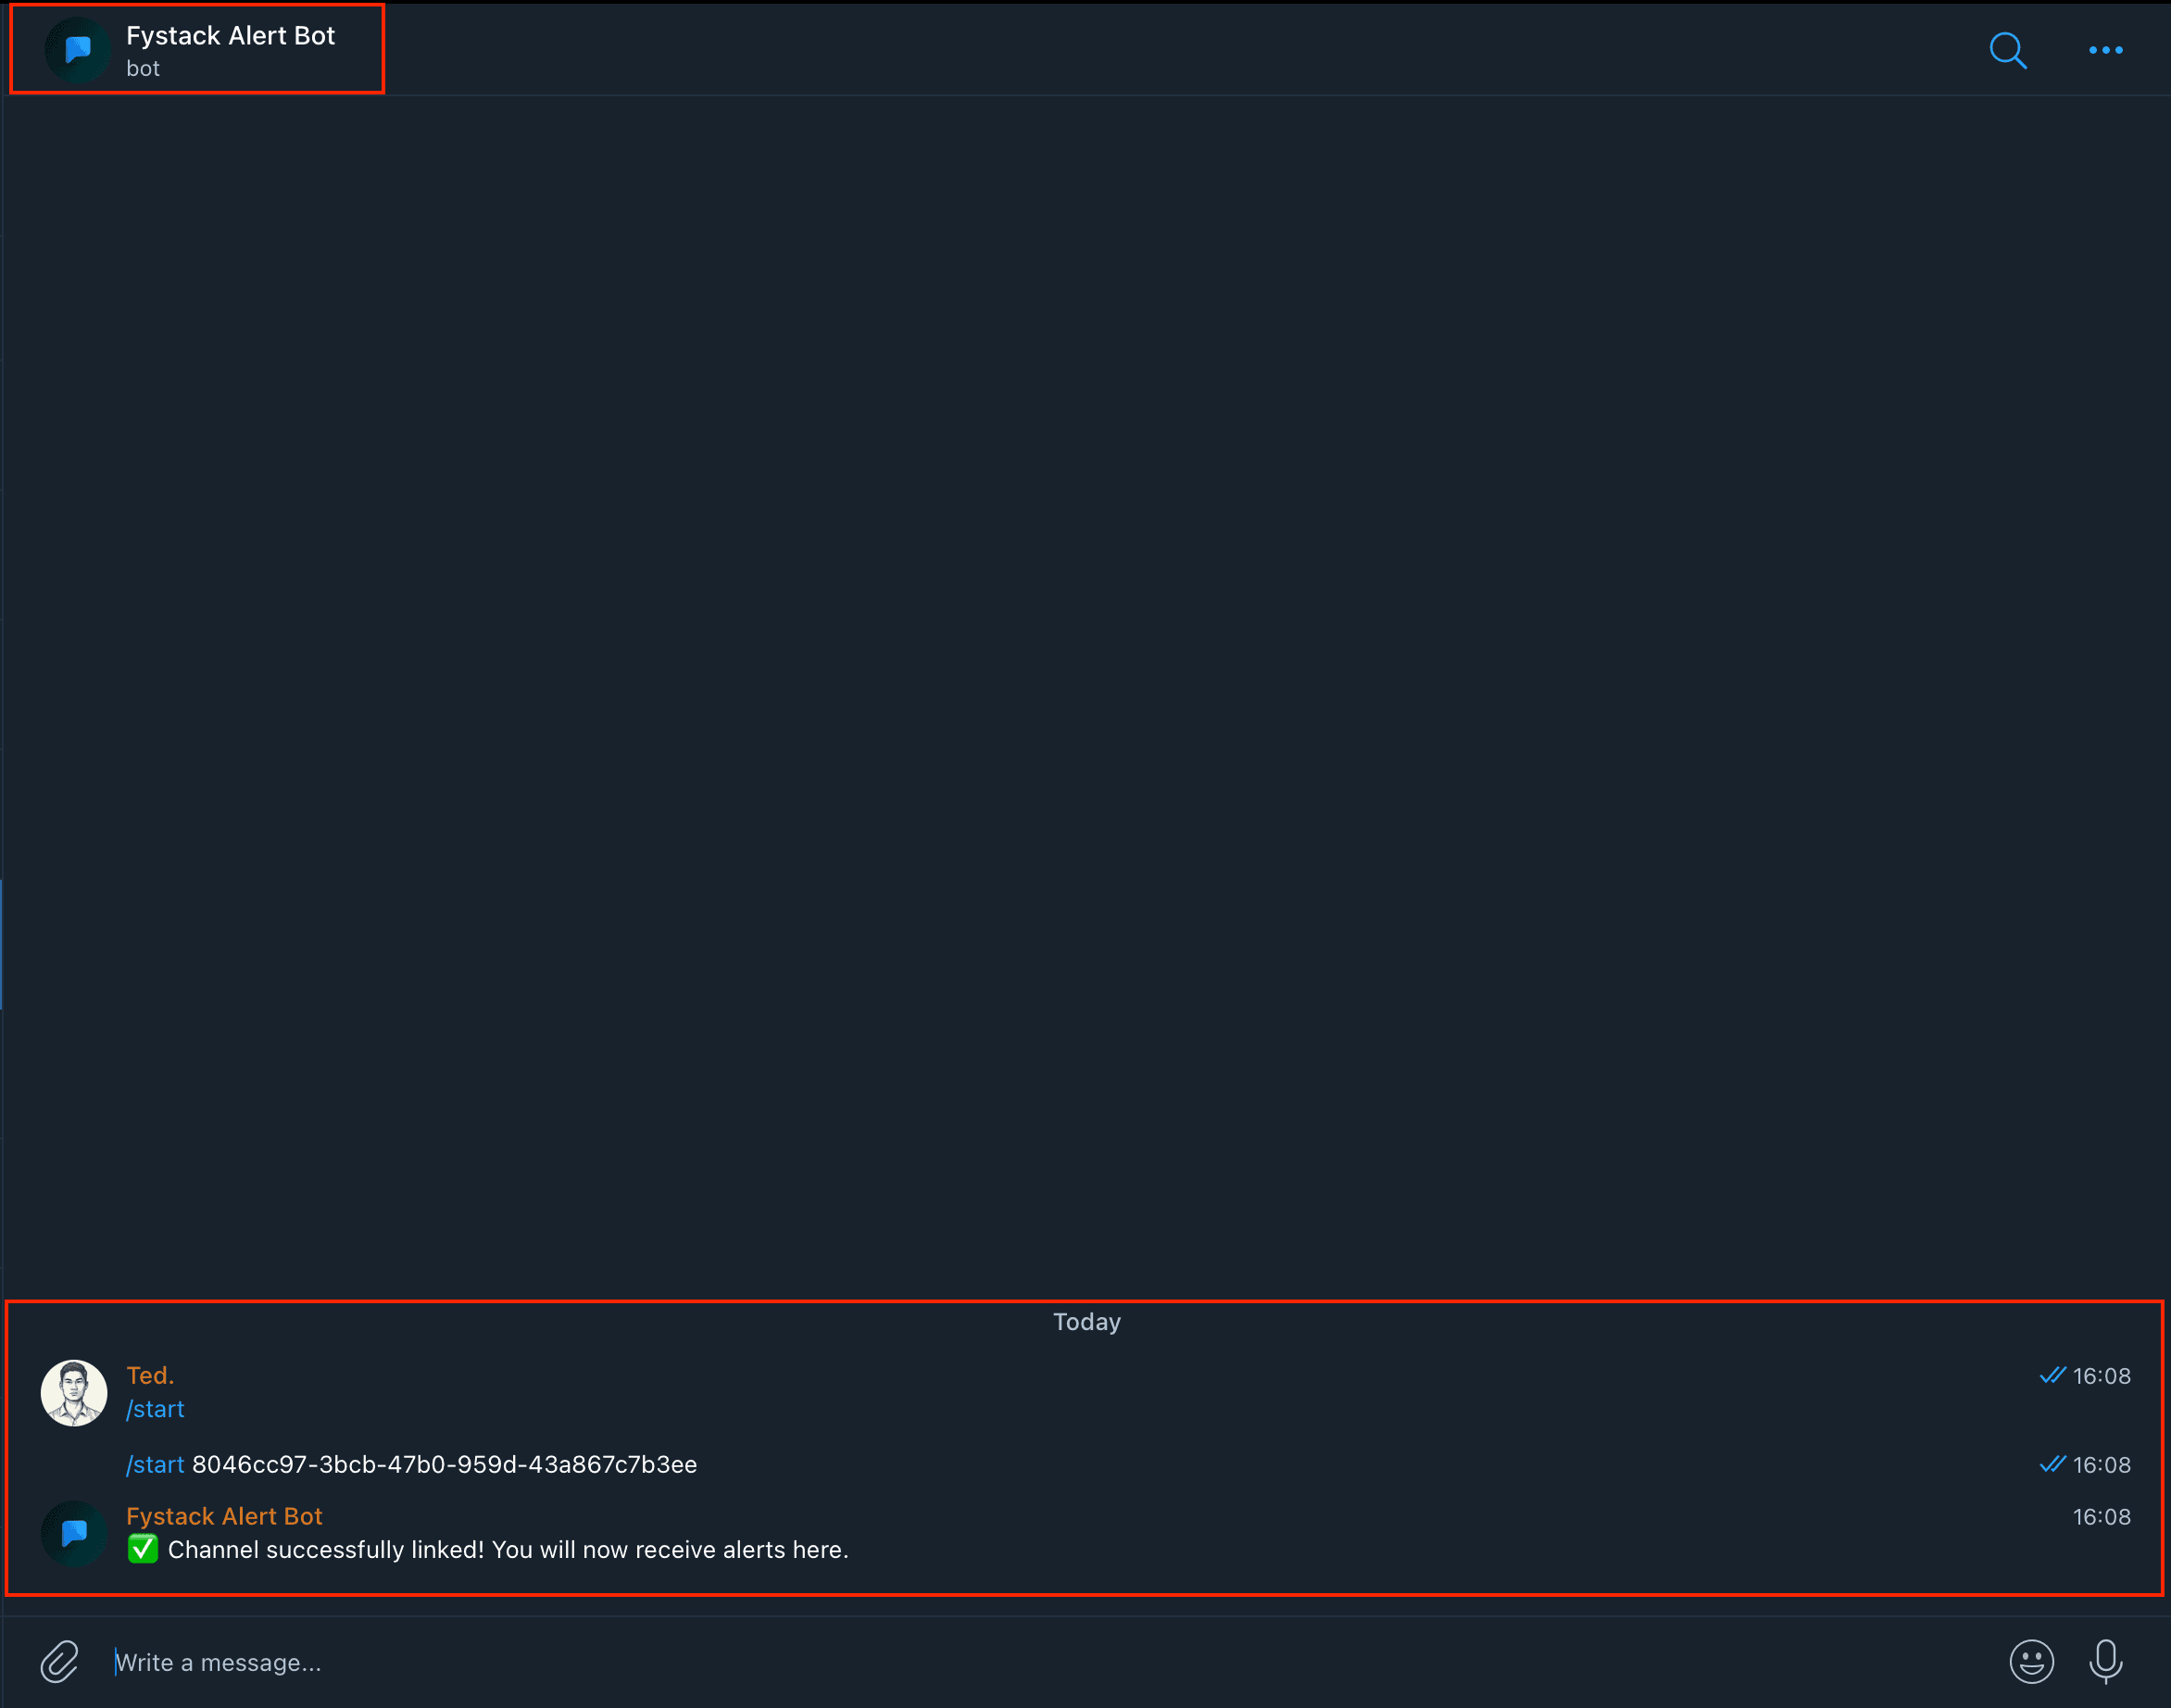Screen dimensions: 2171x1708
Task: Click the bot avatar beside the linked message
Action: tap(73, 1533)
